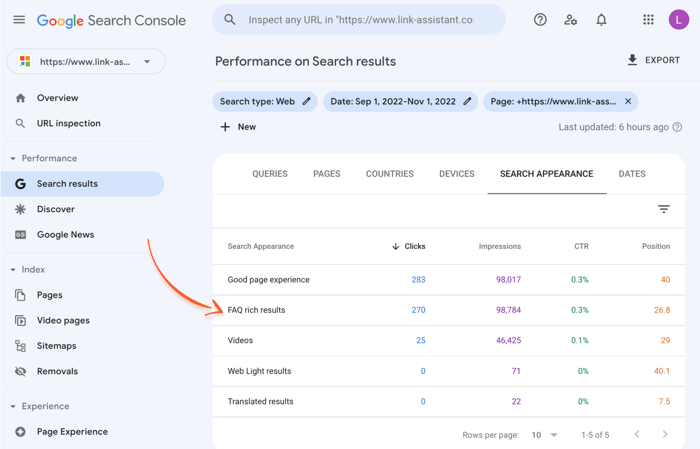
Task: Click the clicks value '270'
Action: 418,310
